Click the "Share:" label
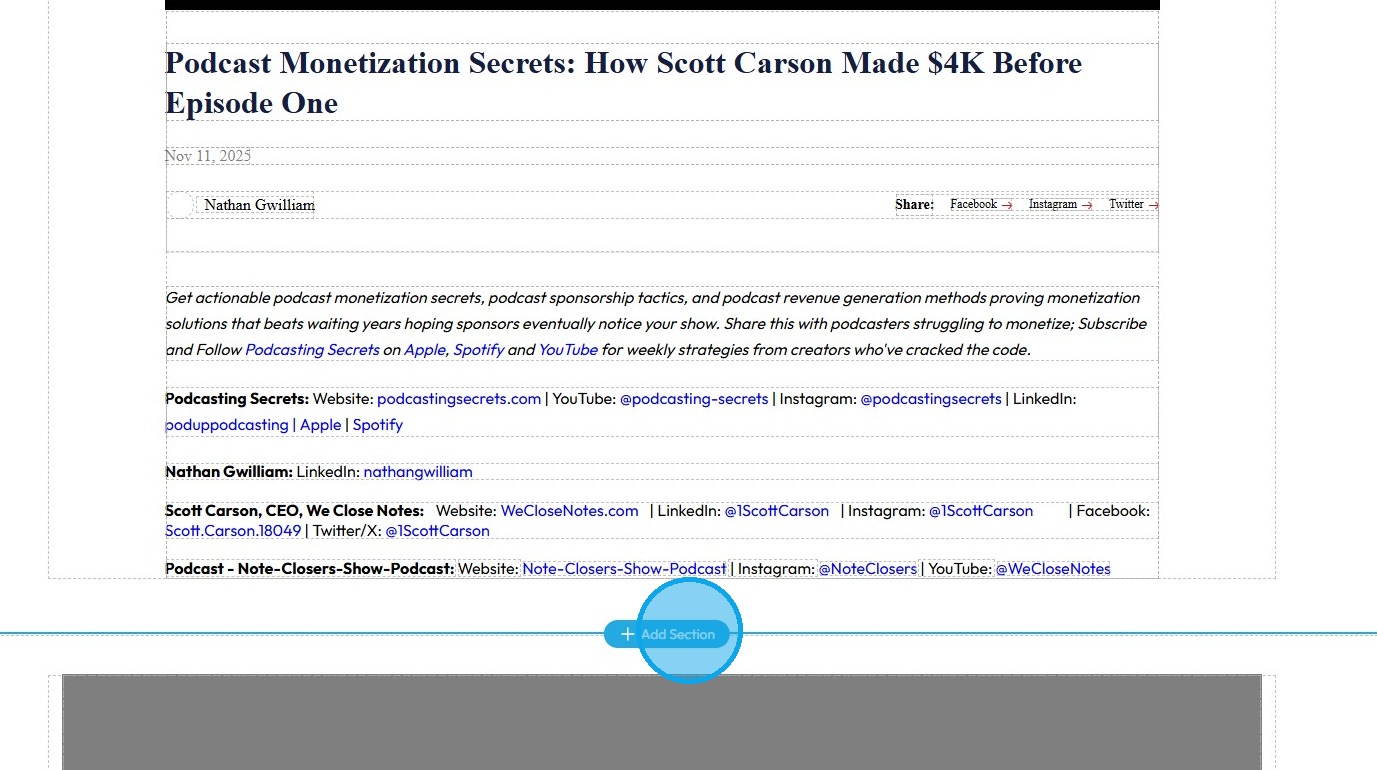The height and width of the screenshot is (770, 1377). [914, 204]
